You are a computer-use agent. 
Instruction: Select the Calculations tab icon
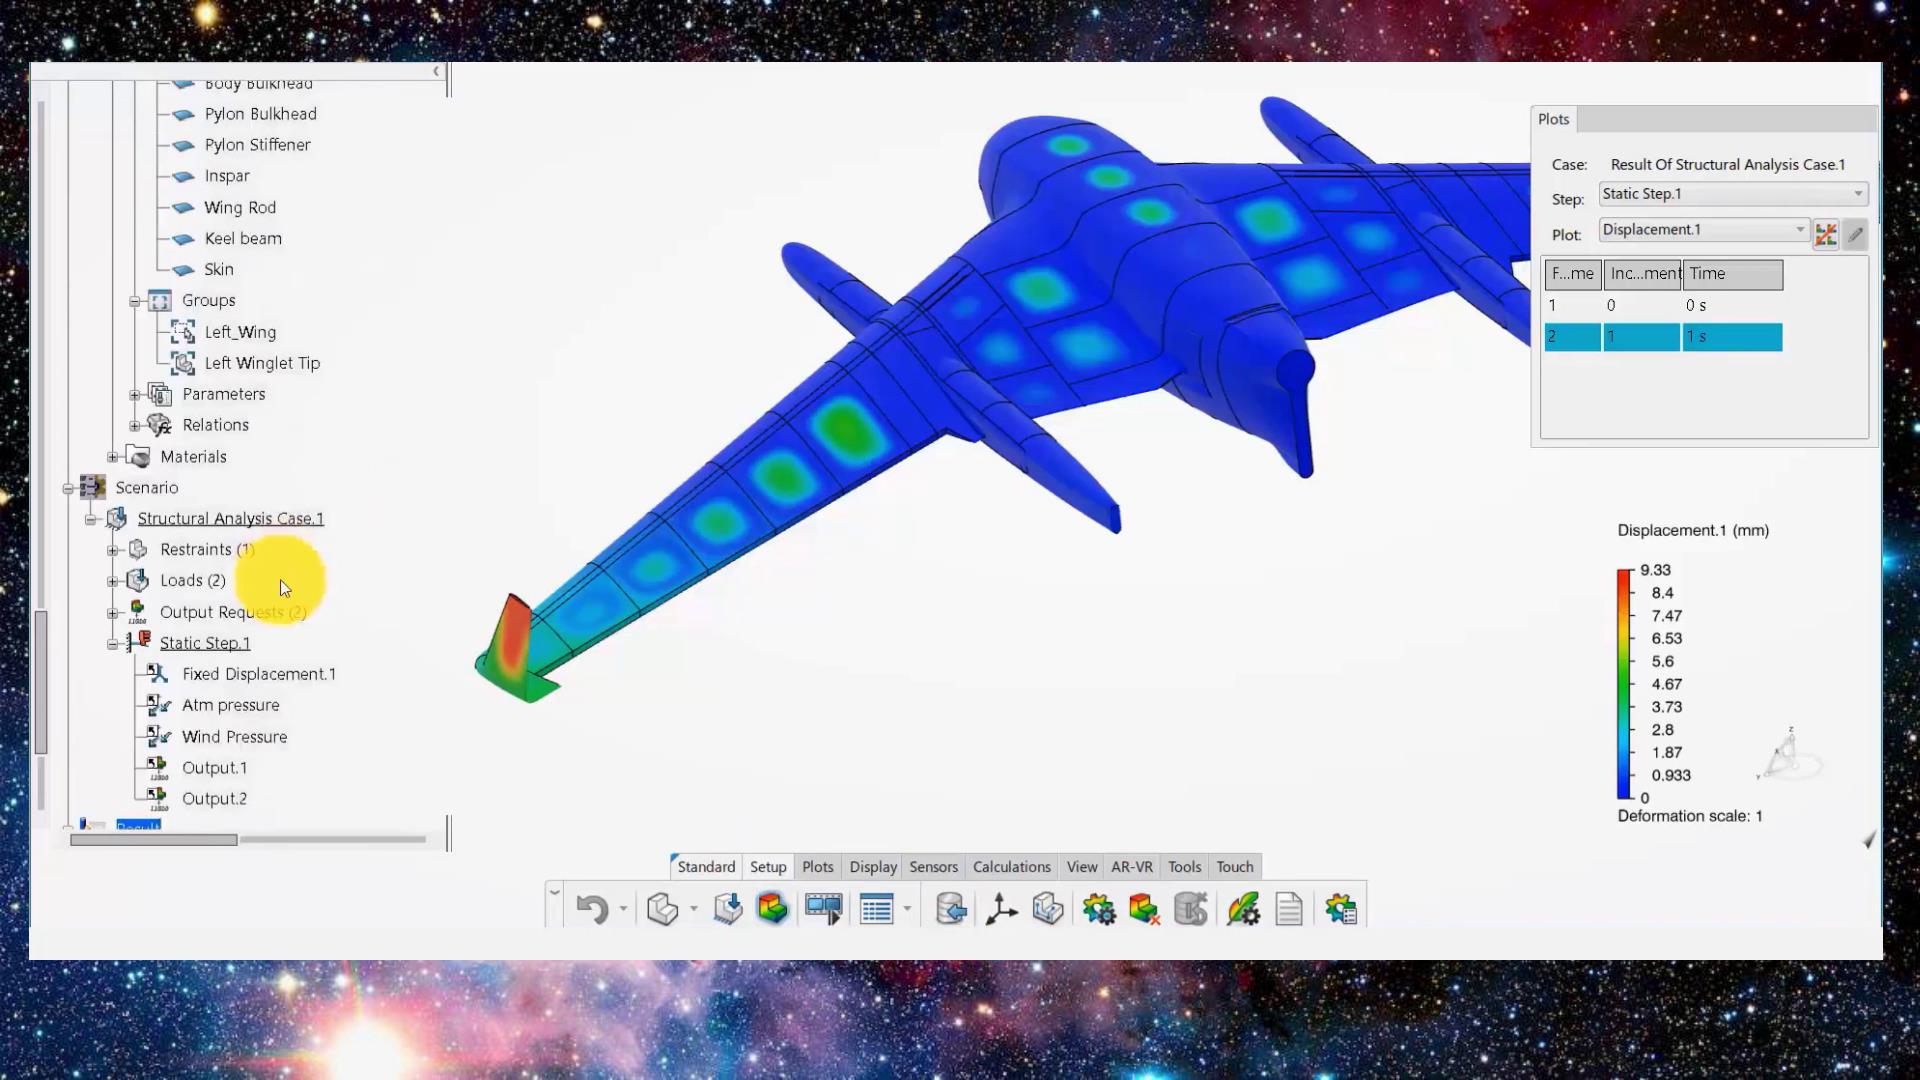(1011, 866)
